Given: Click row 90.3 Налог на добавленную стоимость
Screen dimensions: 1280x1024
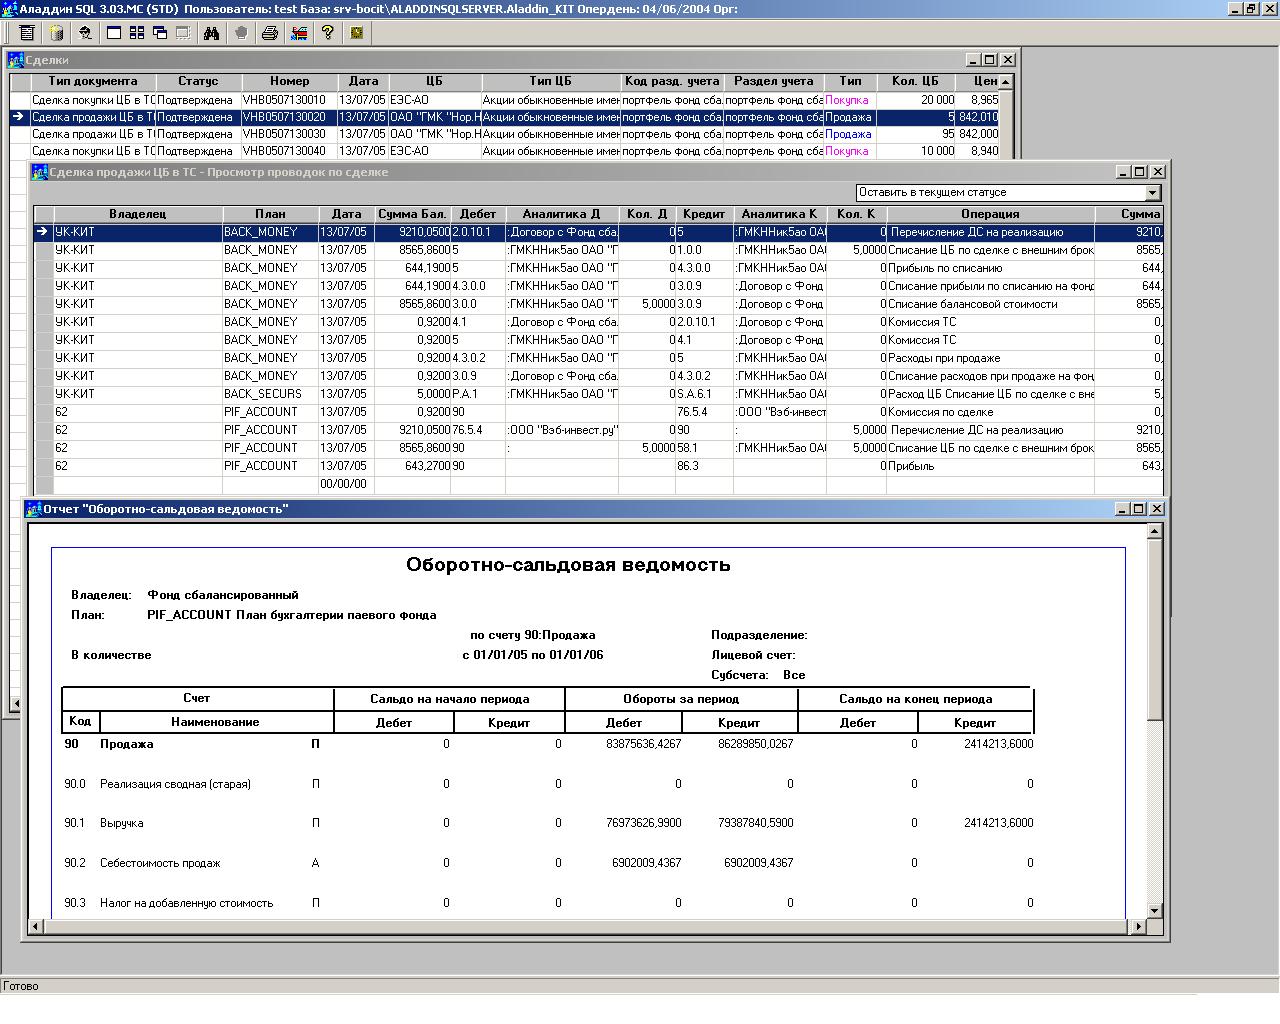Looking at the screenshot, I should (x=548, y=903).
